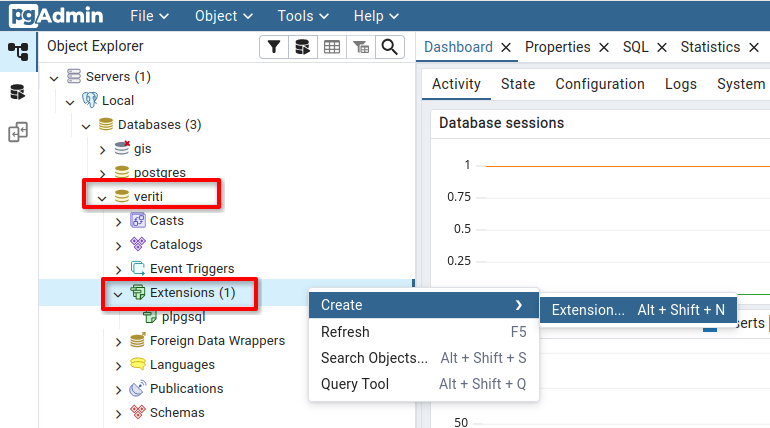This screenshot has width=770, height=428.
Task: Open the State dashboard sub-tab
Action: [x=518, y=84]
